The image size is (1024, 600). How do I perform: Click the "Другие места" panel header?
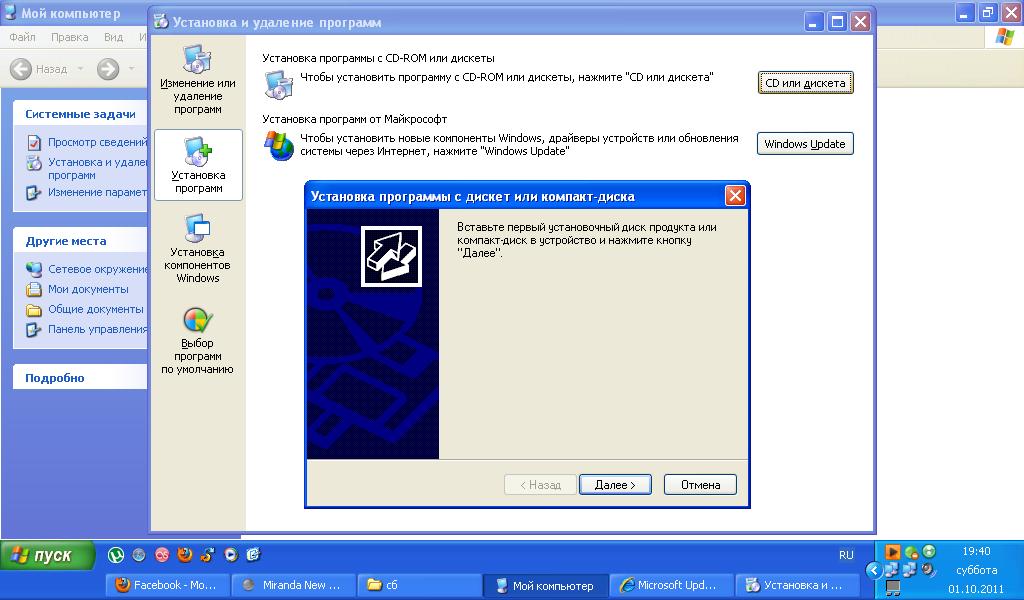pos(80,241)
